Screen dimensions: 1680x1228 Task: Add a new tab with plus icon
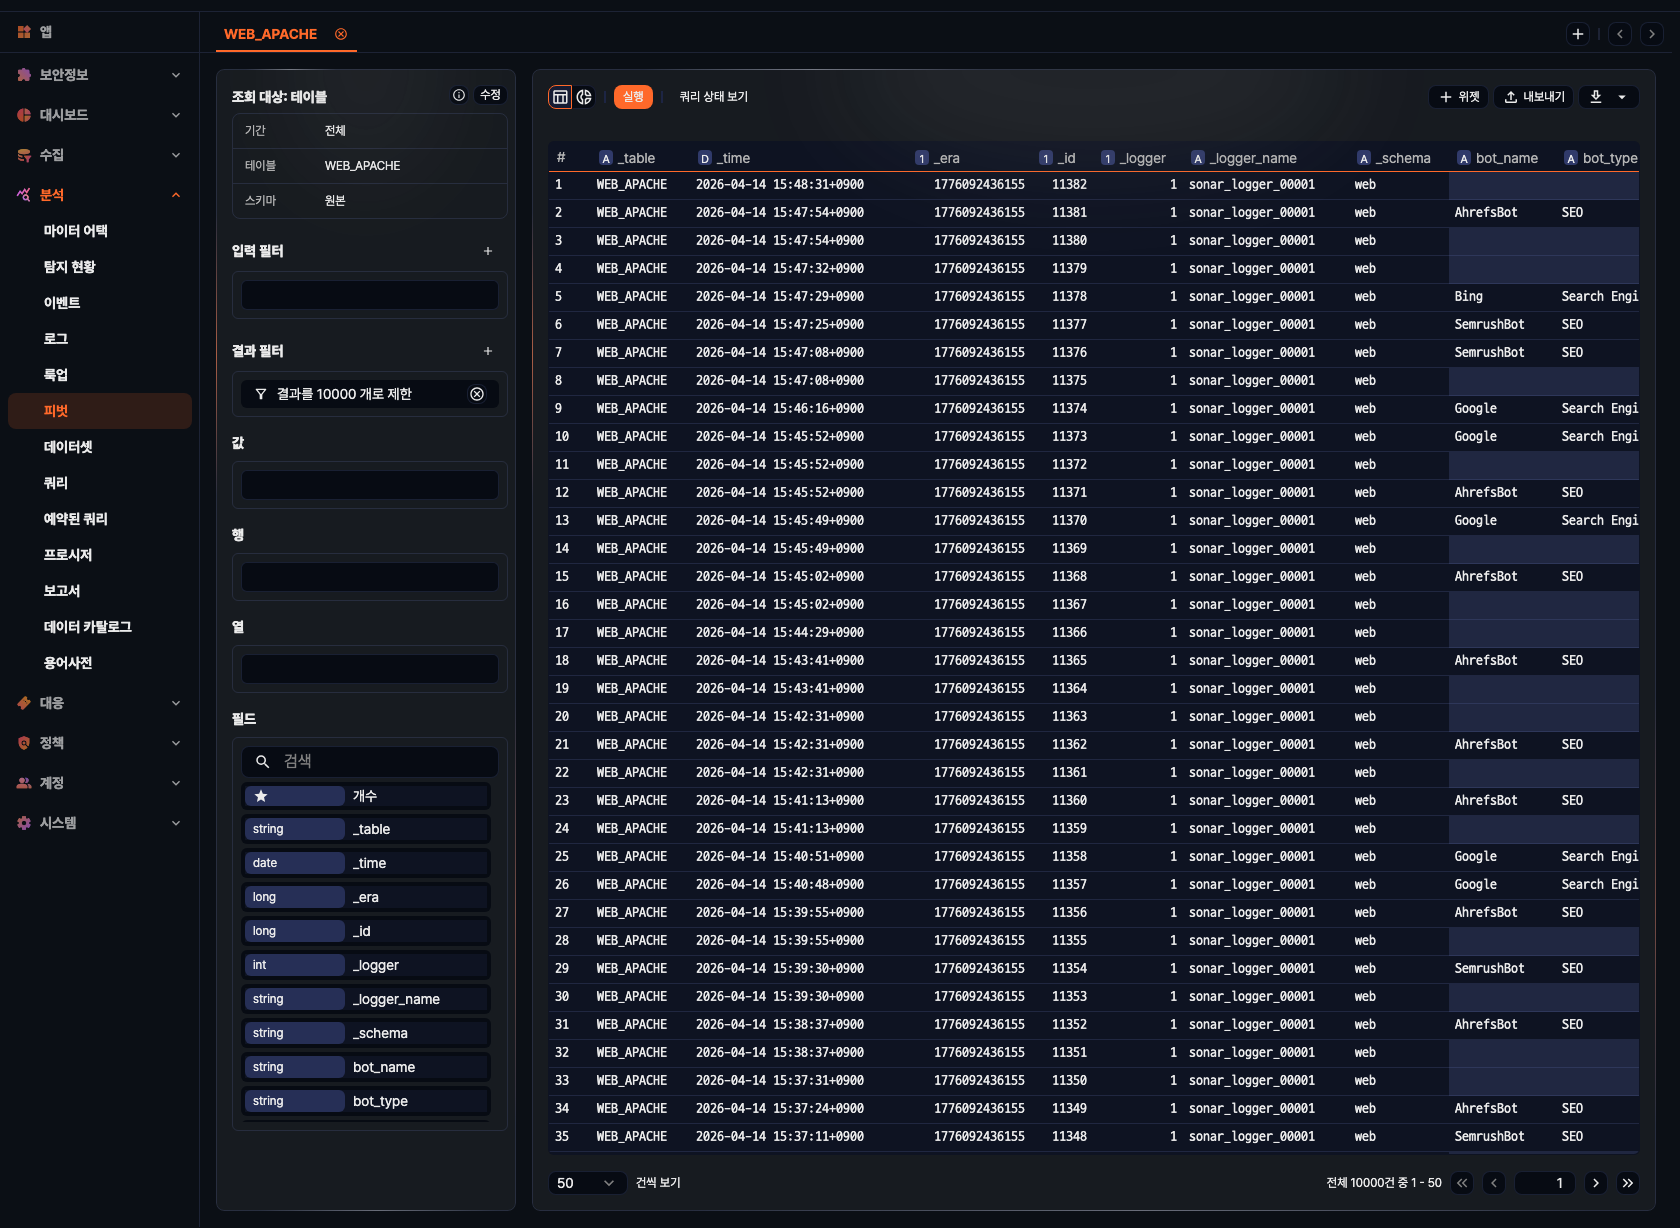point(1577,34)
